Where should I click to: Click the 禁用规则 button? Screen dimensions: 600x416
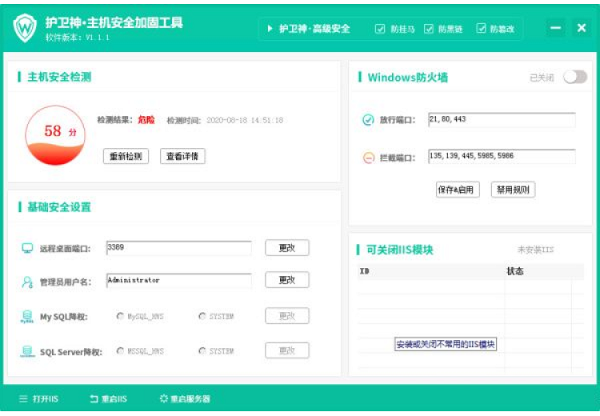(x=513, y=189)
